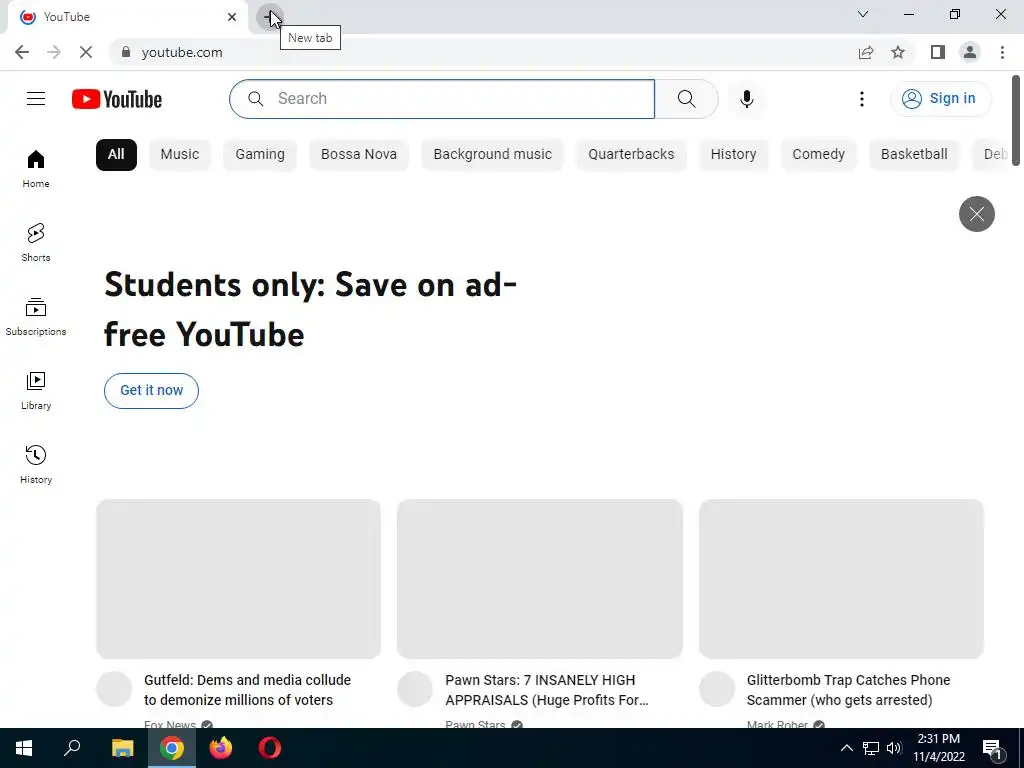The image size is (1024, 768).
Task: Launch Firefox from taskbar
Action: [221, 748]
